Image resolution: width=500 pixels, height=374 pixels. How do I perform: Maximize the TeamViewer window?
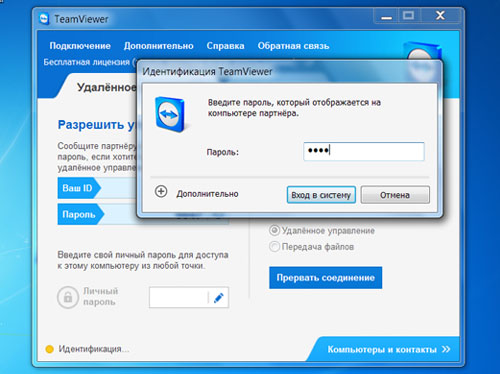[409, 15]
